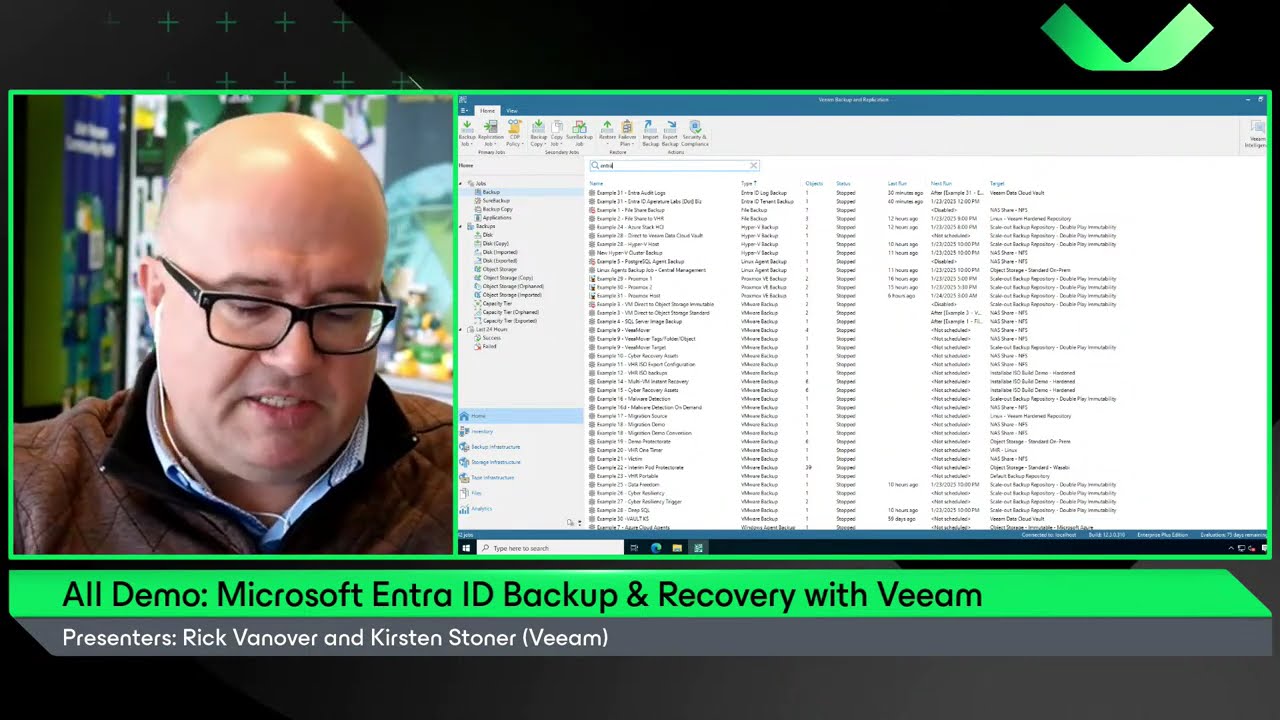This screenshot has width=1280, height=720.
Task: Collapse the Jobs tree node
Action: pyautogui.click(x=462, y=184)
